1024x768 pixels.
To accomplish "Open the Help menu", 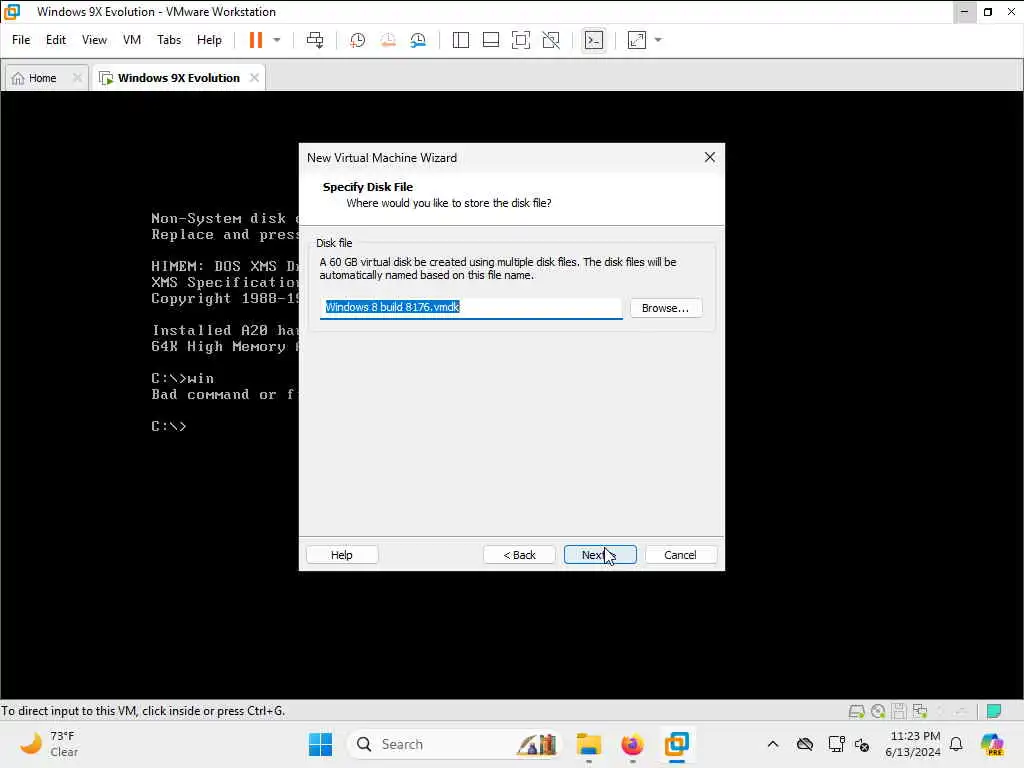I will (x=209, y=40).
